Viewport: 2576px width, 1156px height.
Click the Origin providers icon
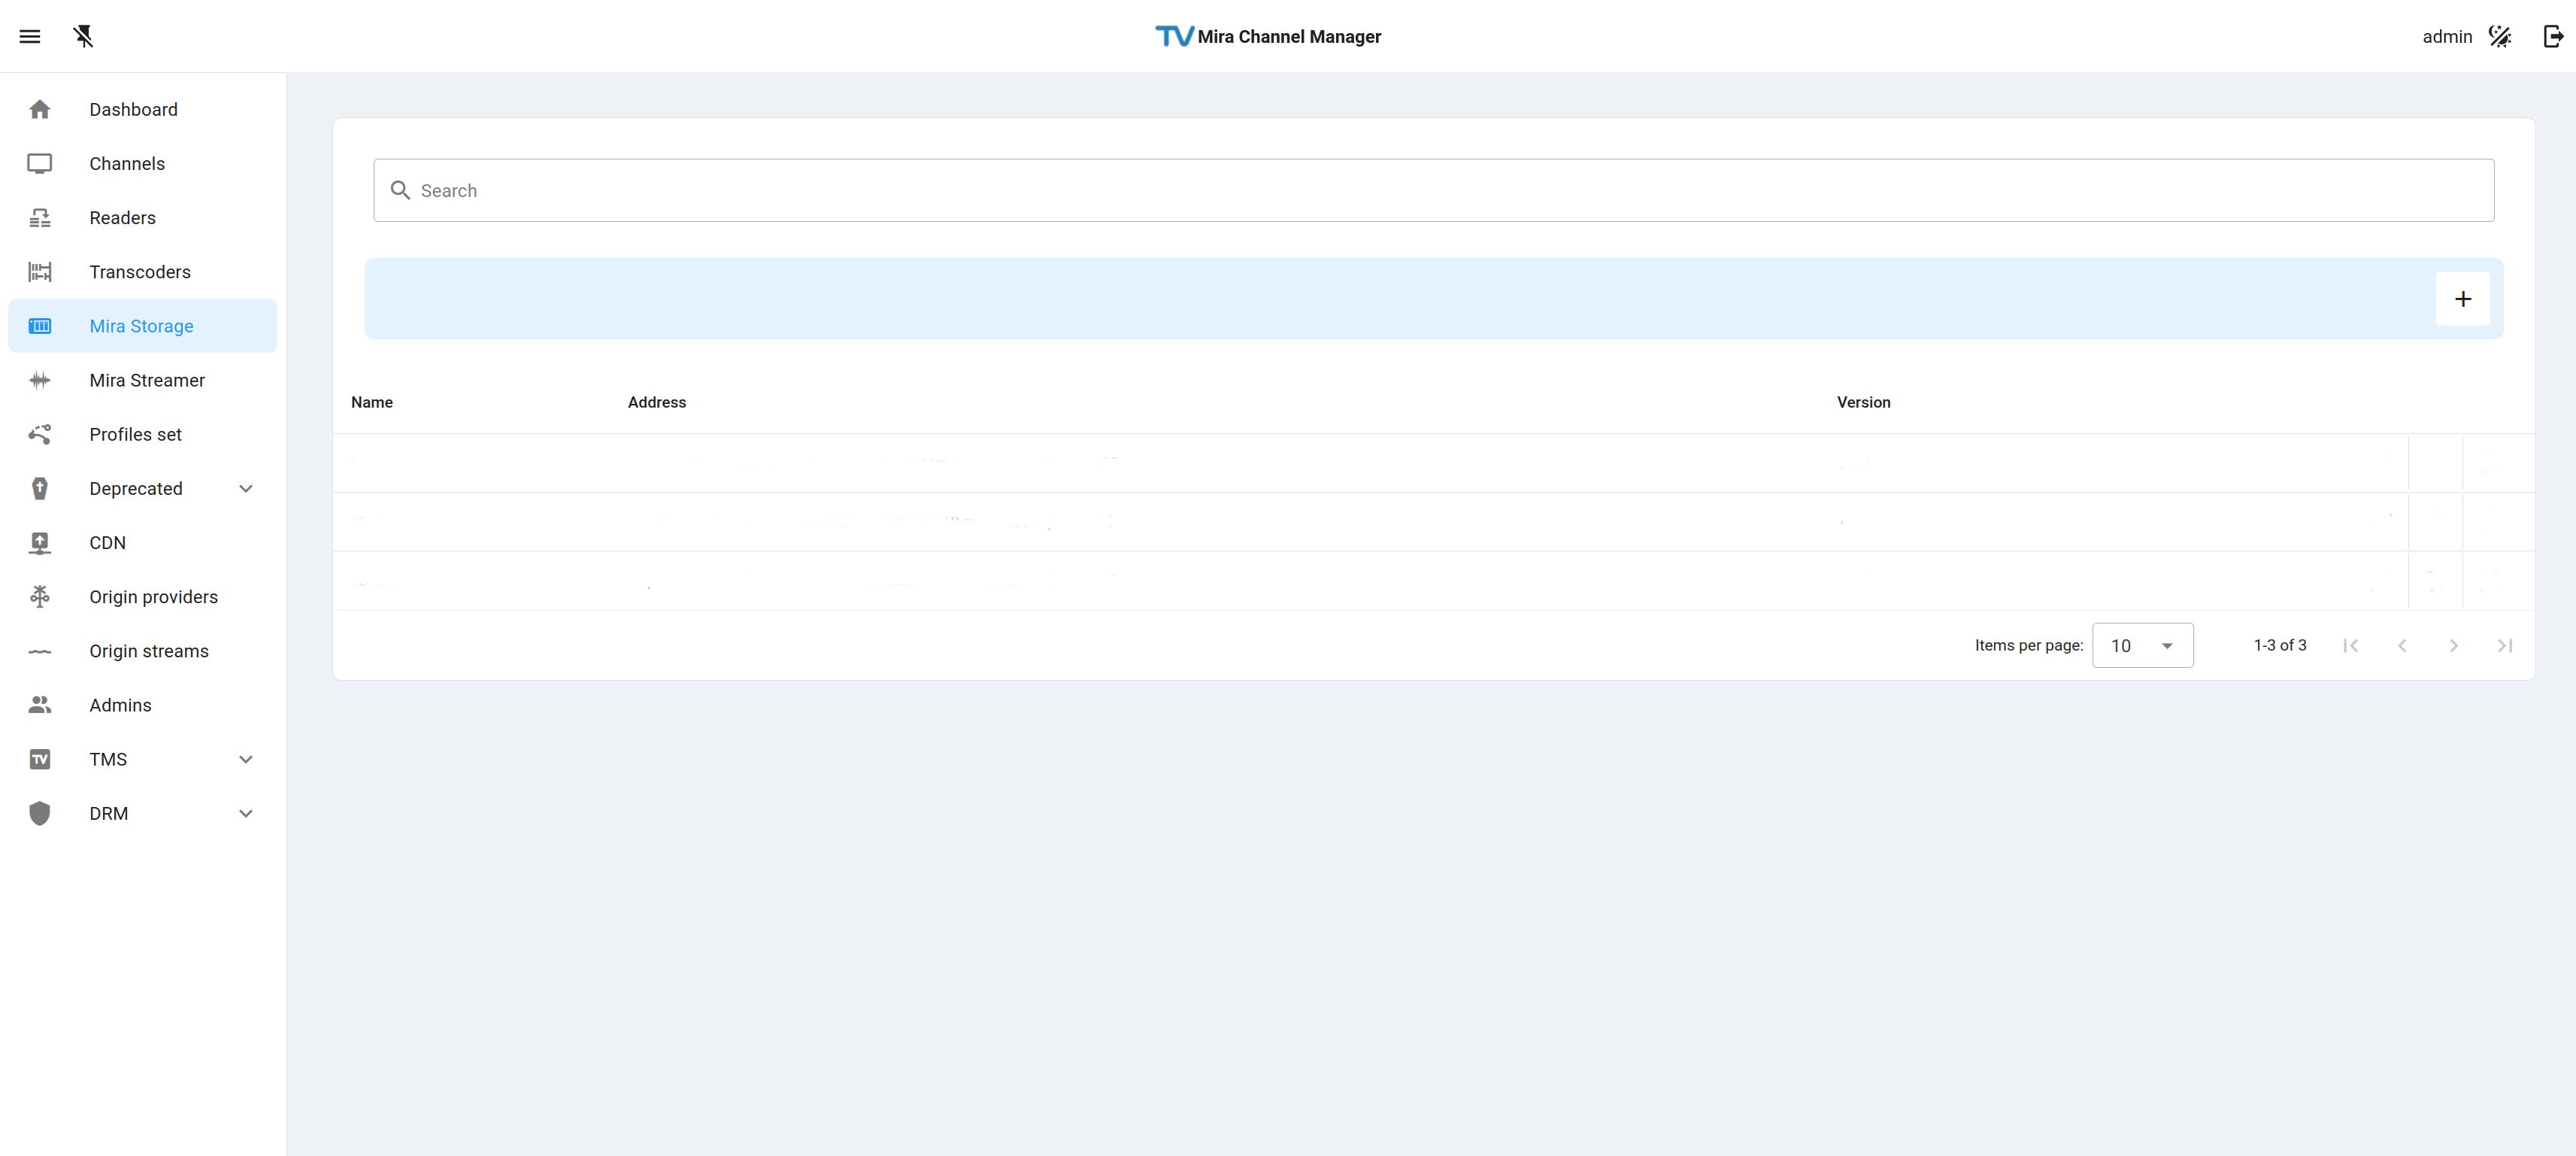[x=40, y=597]
